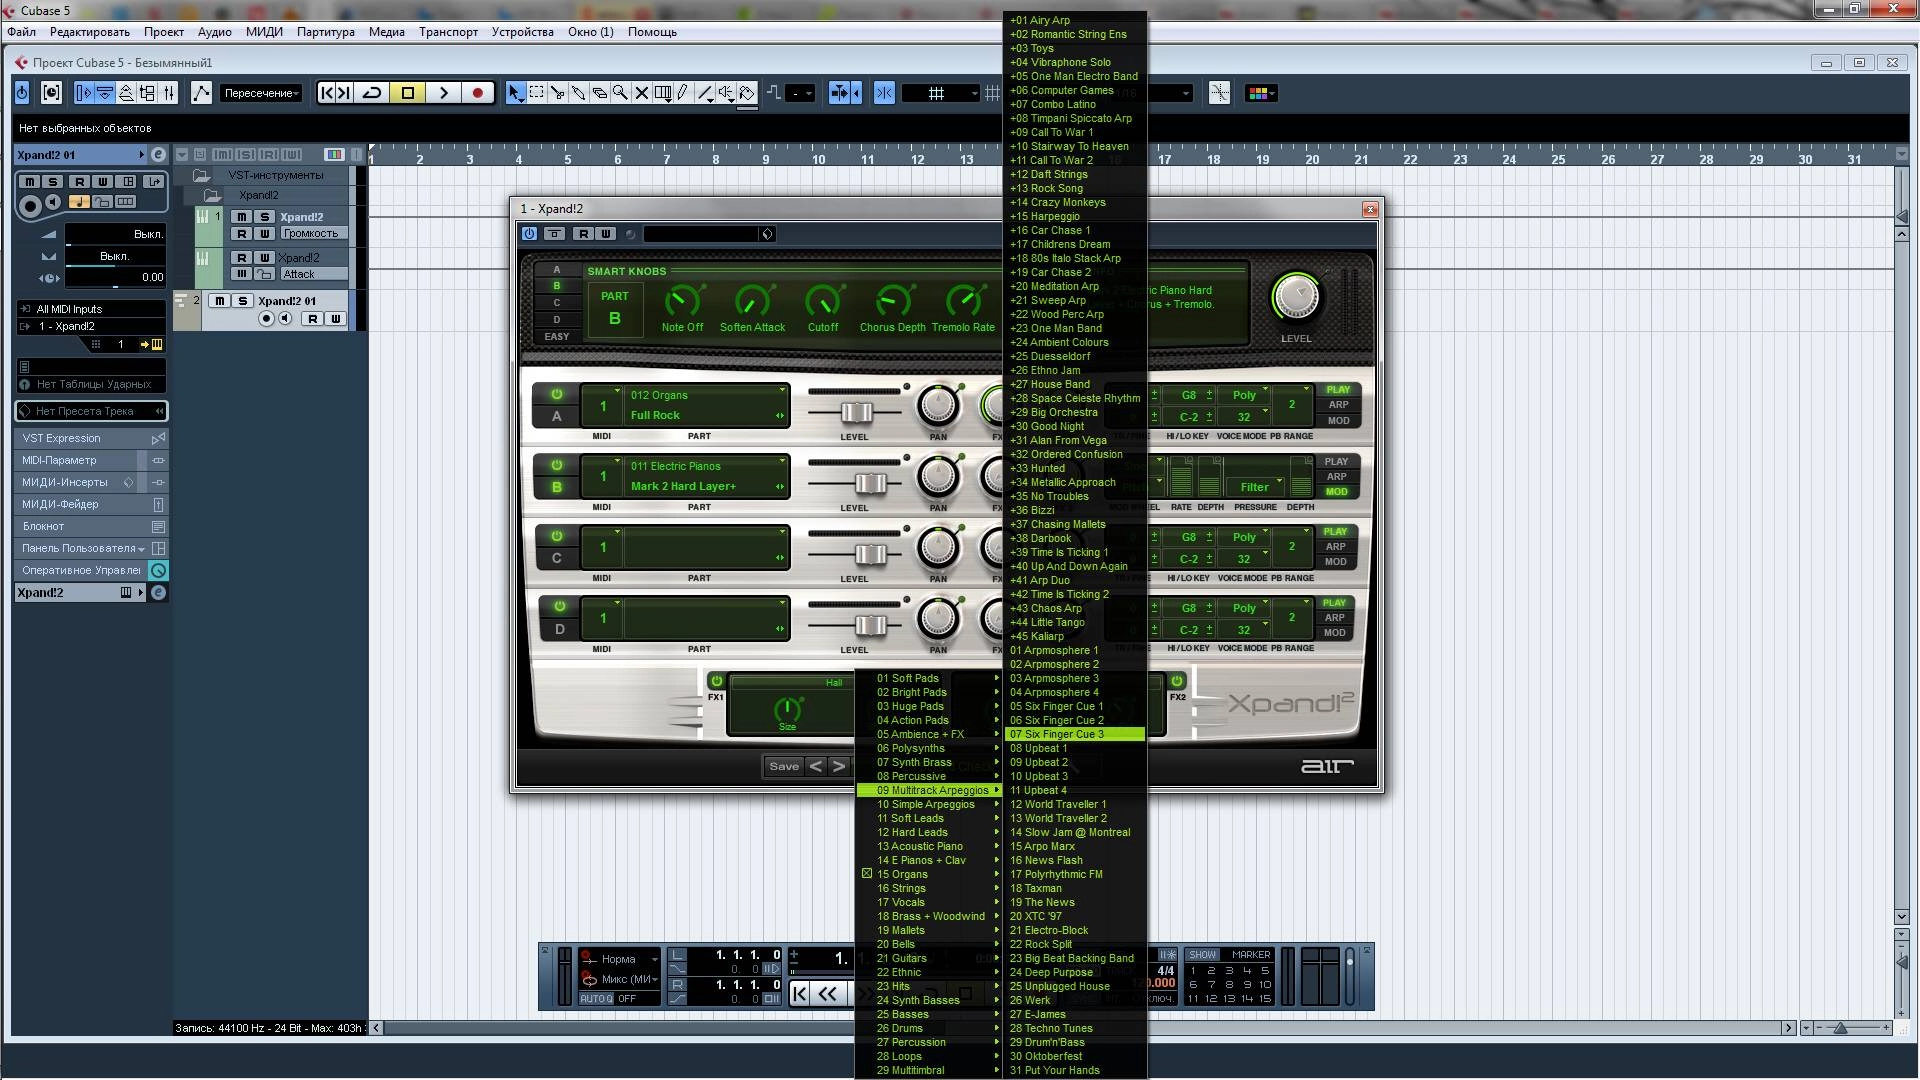Click the yellow Stop transport button
Viewport: 1920px width, 1080px height.
pos(408,93)
